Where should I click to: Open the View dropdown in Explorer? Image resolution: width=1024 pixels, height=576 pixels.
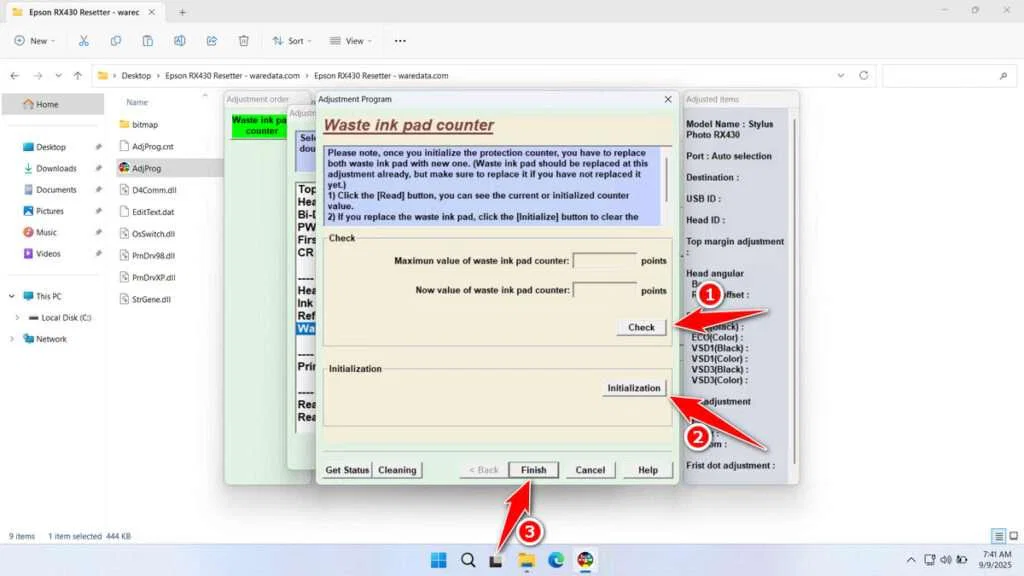click(x=351, y=41)
